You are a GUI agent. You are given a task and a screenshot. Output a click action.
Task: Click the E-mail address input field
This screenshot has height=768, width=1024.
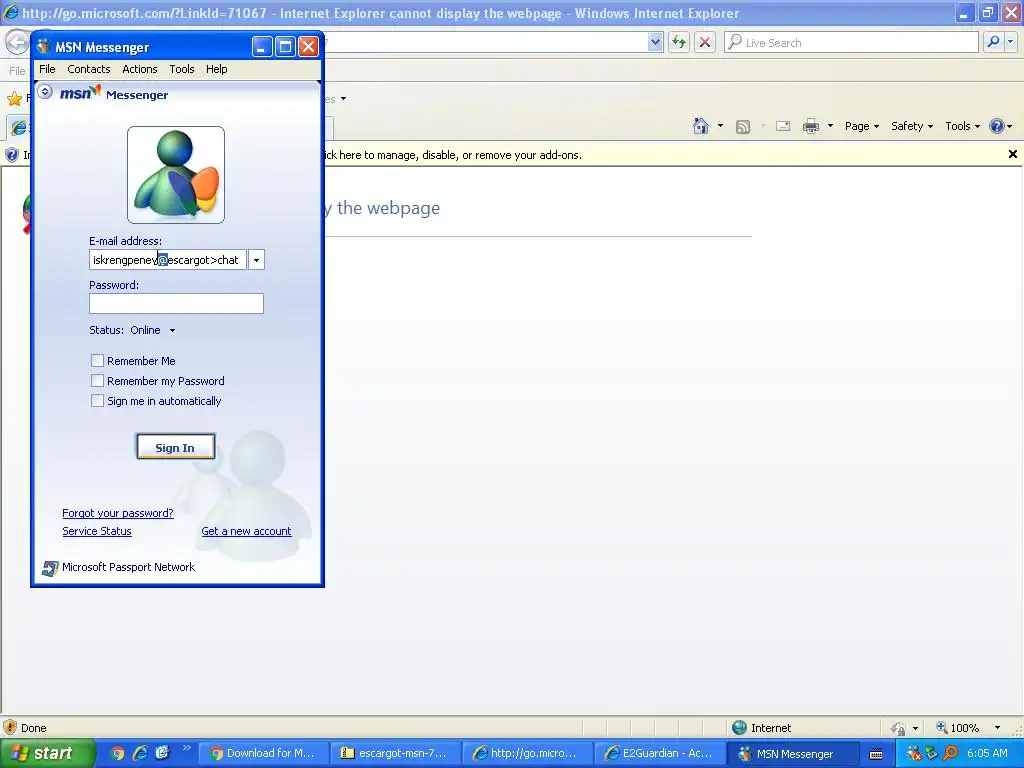coord(168,260)
